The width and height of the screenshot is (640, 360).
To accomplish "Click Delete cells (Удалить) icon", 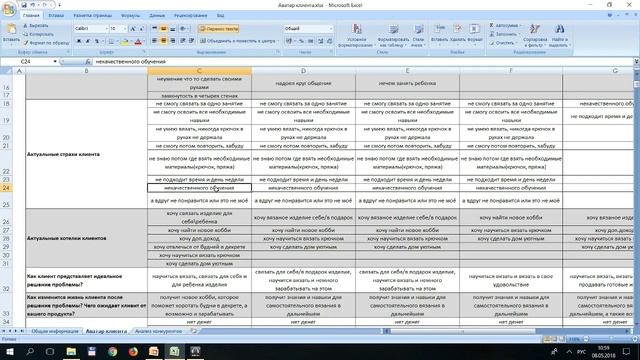I will pyautogui.click(x=458, y=33).
